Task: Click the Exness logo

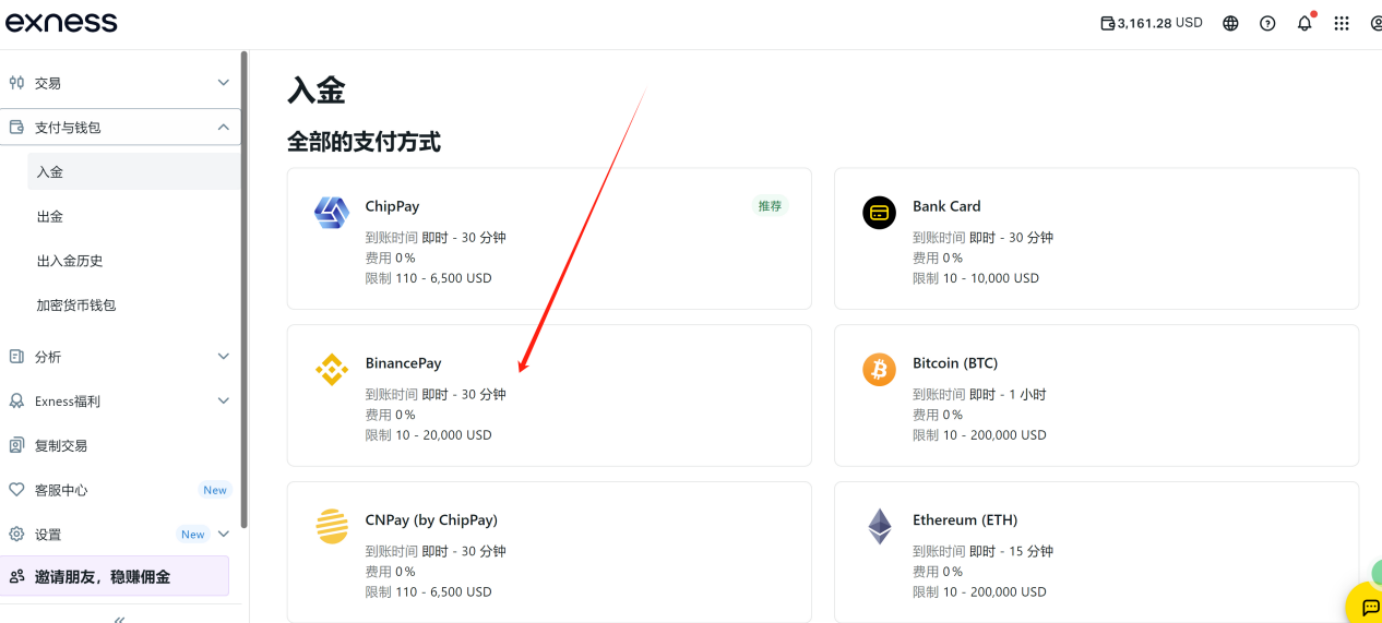Action: [61, 22]
